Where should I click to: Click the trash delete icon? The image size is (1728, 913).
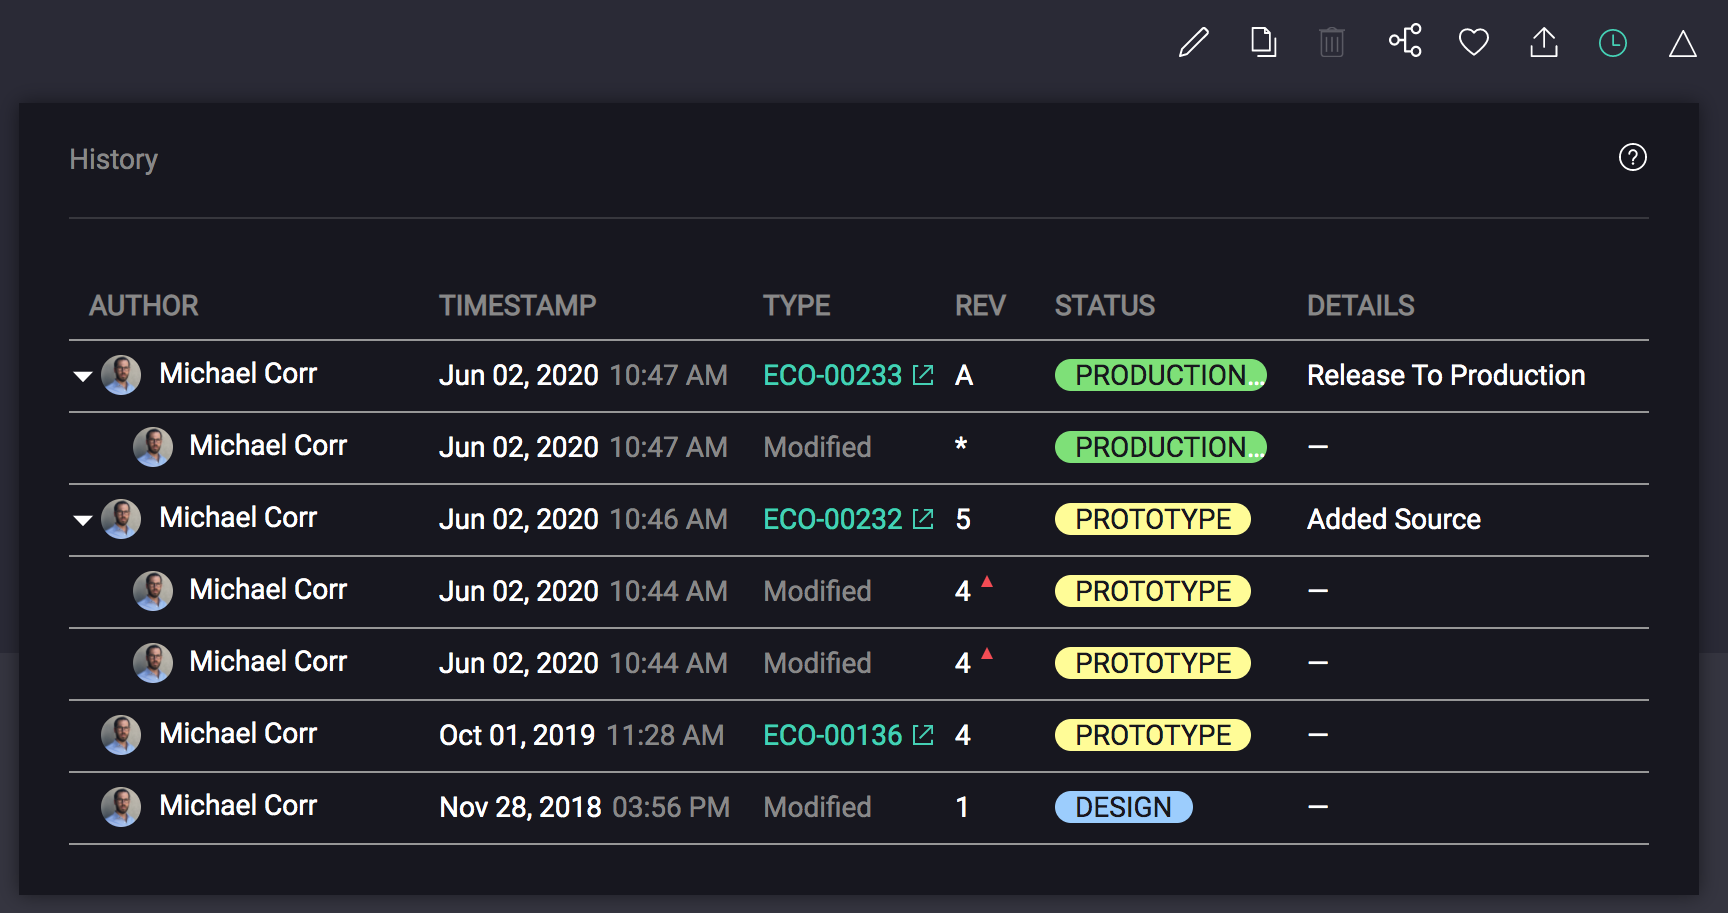(x=1332, y=43)
